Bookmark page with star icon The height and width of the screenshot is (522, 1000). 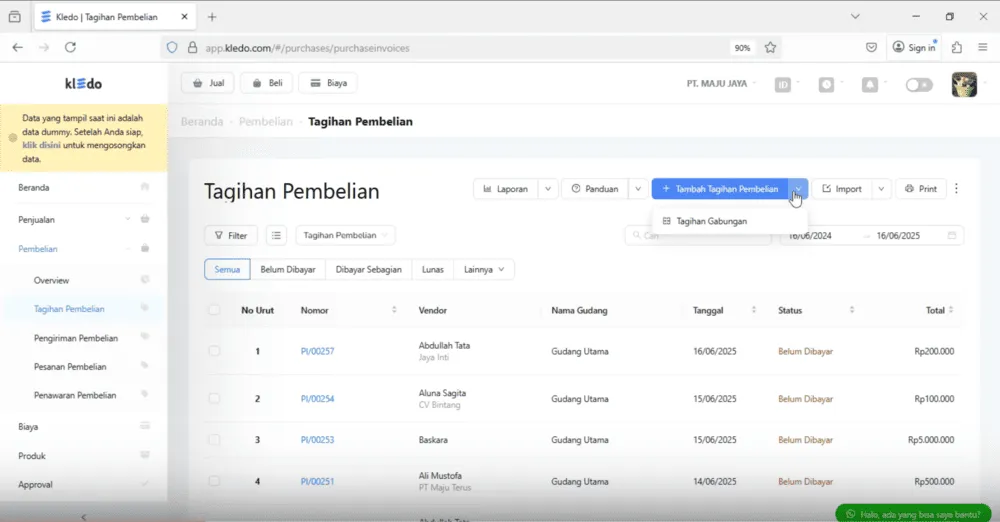(x=770, y=47)
